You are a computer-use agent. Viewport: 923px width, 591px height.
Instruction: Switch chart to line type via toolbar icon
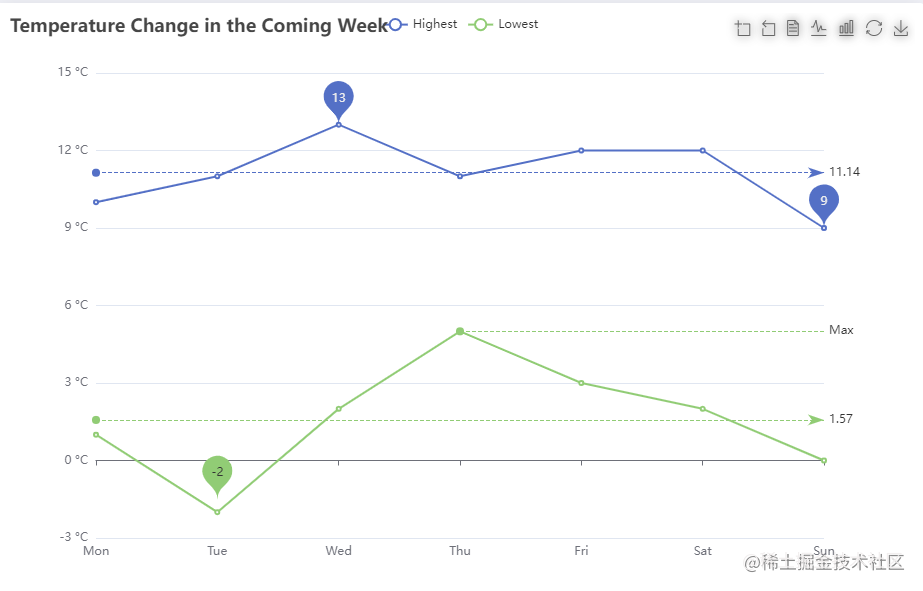click(818, 28)
